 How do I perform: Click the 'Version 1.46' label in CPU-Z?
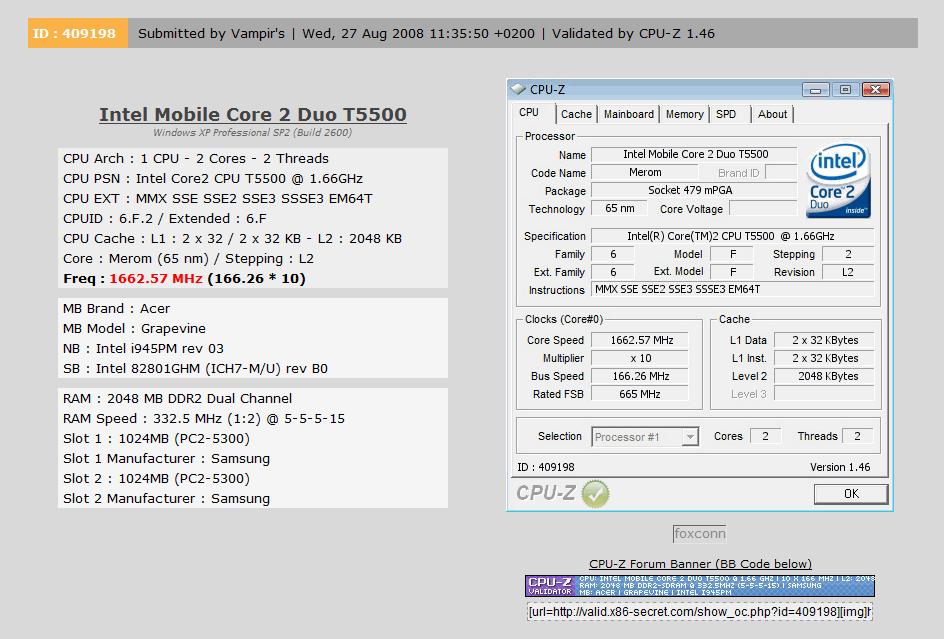click(x=840, y=467)
